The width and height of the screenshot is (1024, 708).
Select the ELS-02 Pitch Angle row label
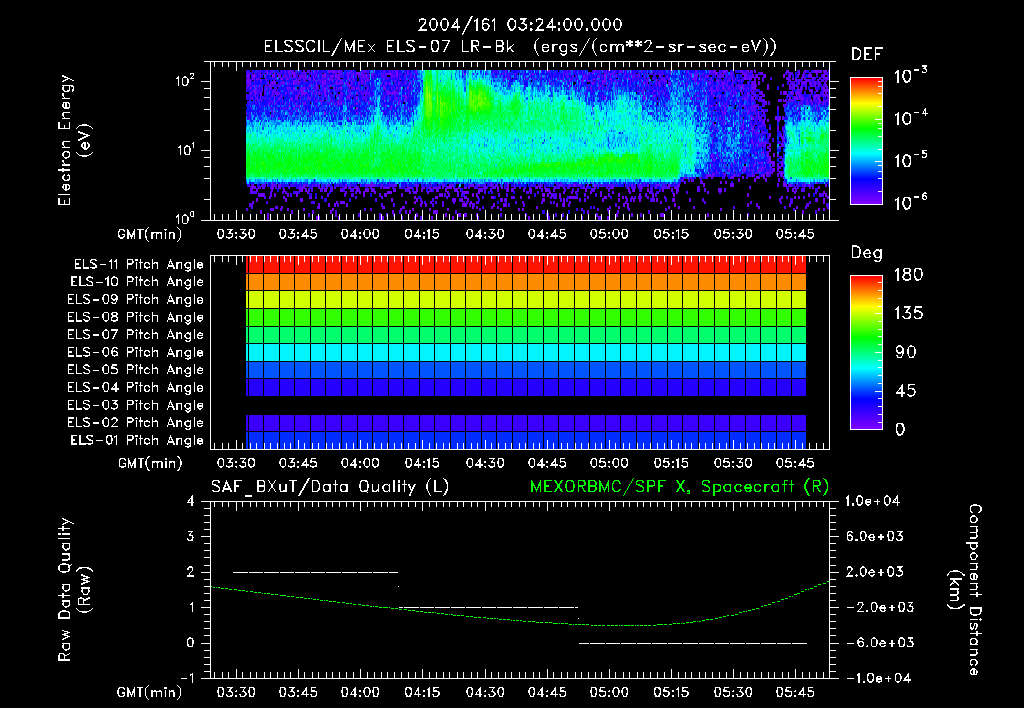pyautogui.click(x=136, y=423)
